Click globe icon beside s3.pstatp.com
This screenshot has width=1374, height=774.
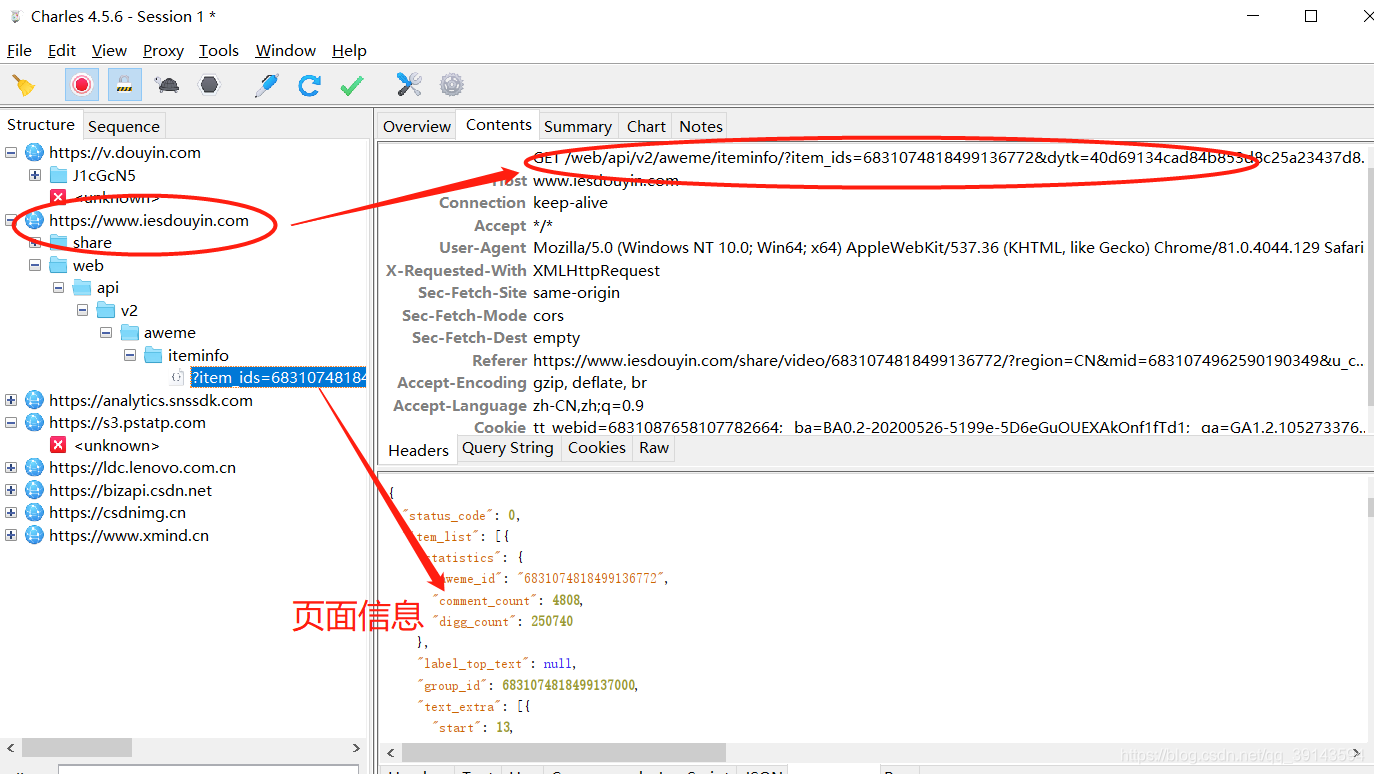pos(35,423)
